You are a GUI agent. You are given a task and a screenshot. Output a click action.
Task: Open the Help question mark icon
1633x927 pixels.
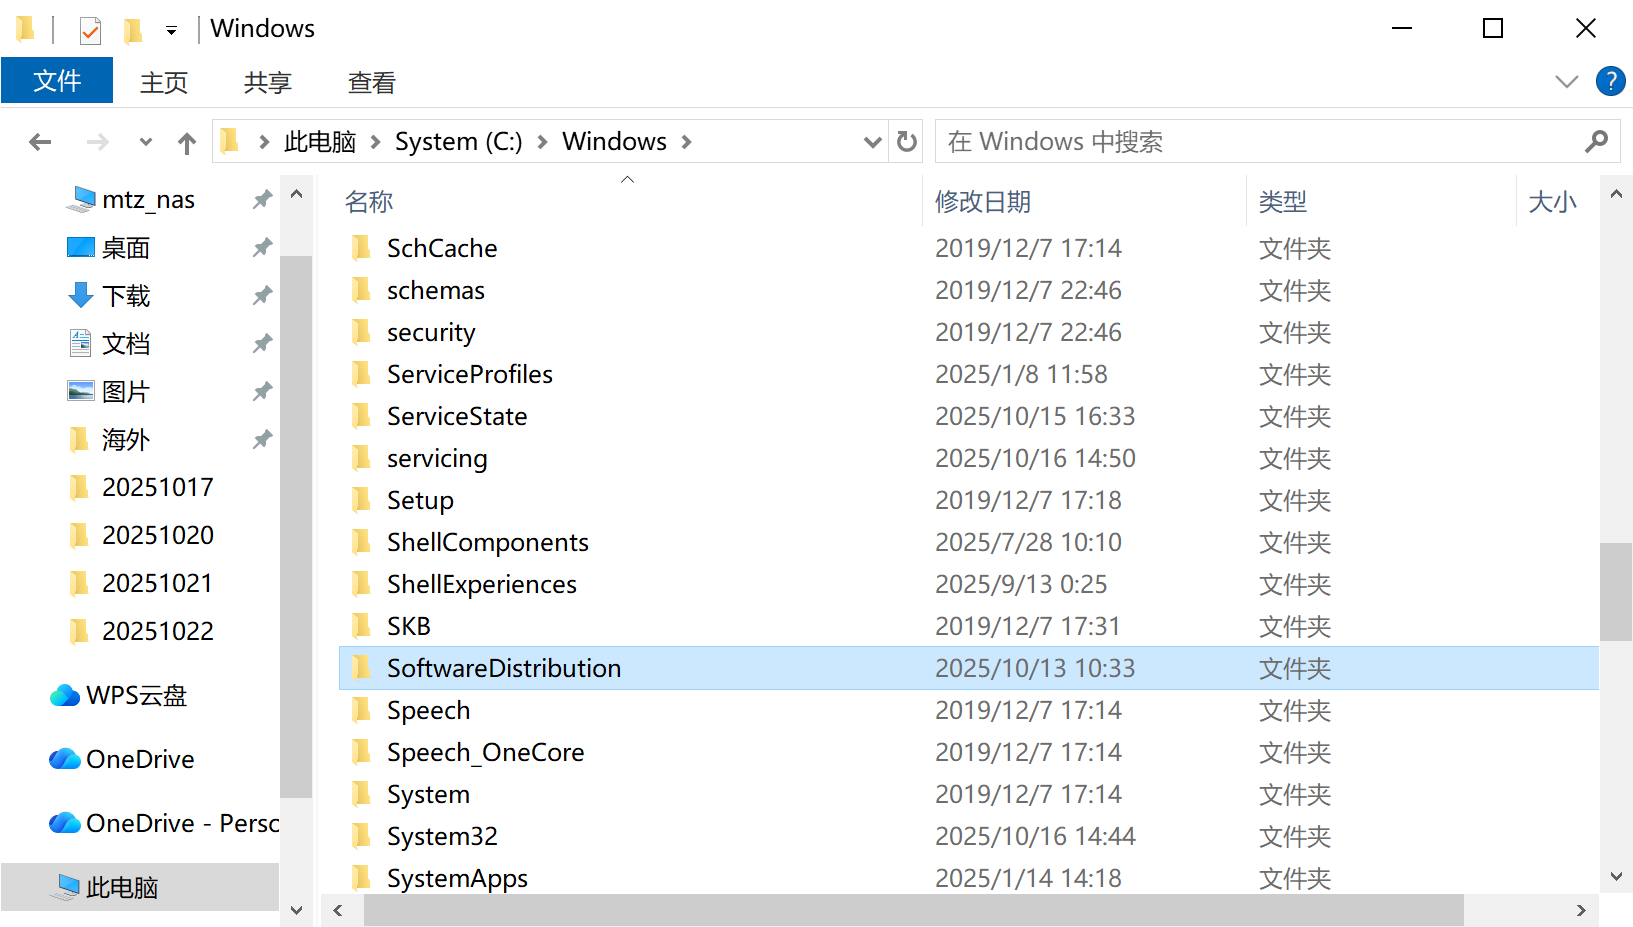pyautogui.click(x=1610, y=81)
